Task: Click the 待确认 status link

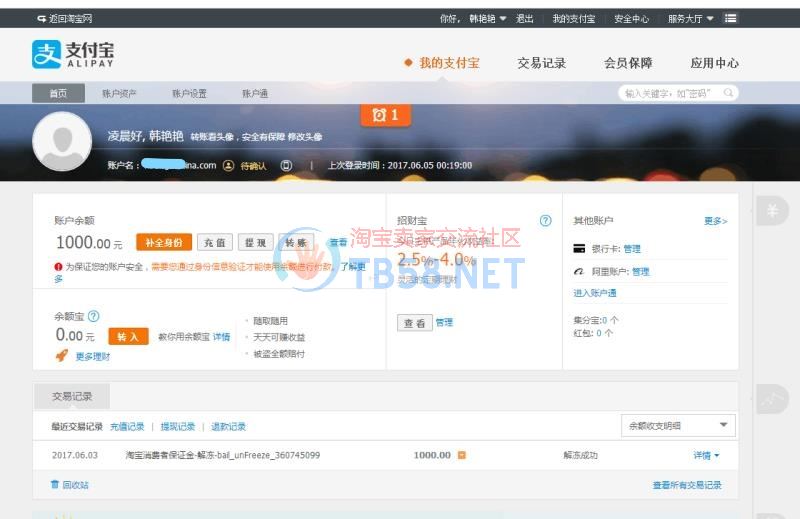Action: [x=253, y=166]
